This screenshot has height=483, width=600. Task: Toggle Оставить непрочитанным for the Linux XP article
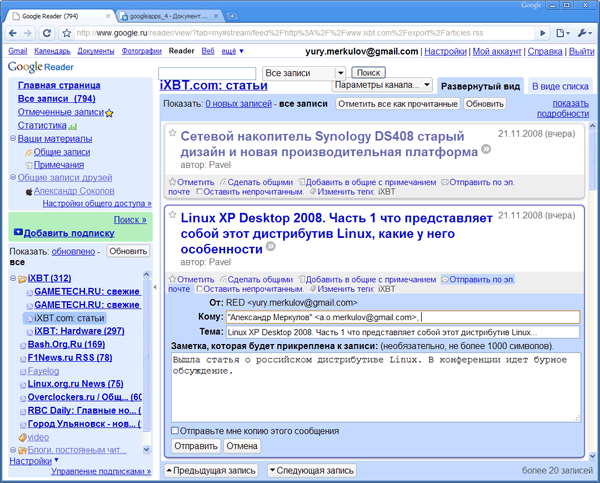(x=250, y=289)
